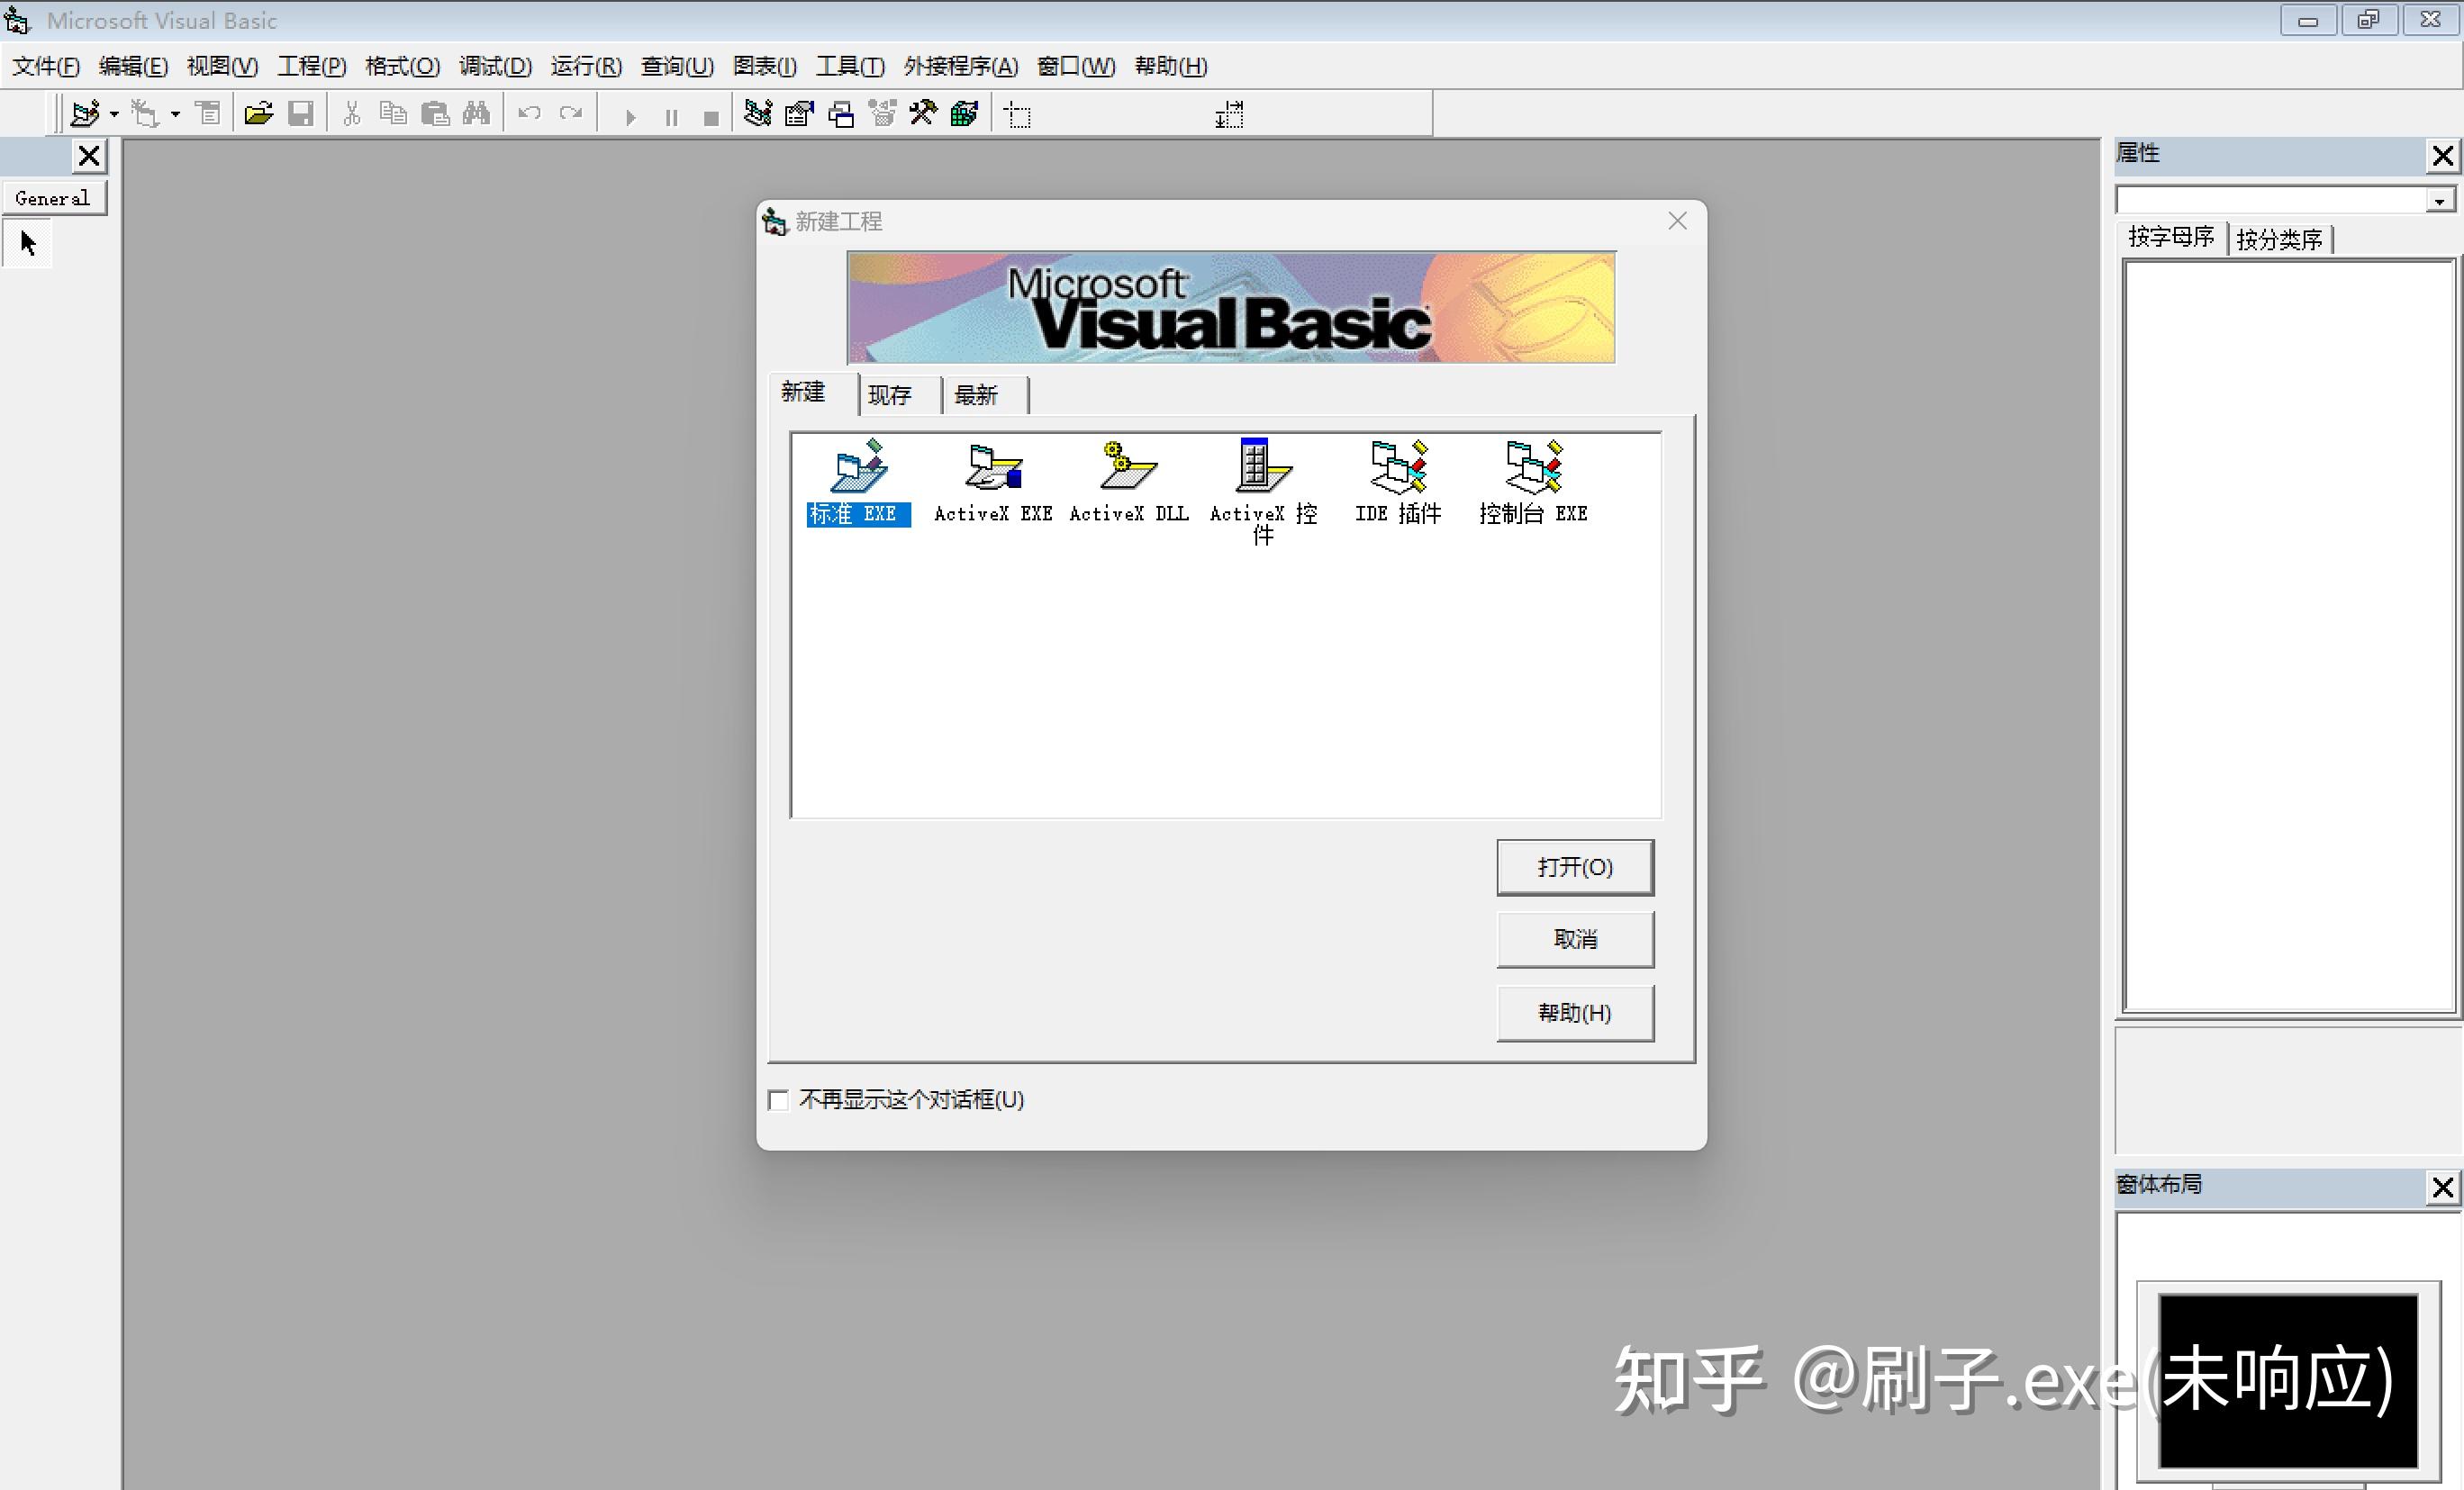The image size is (2464, 1490).
Task: Click the Break pause icon
Action: tap(671, 117)
